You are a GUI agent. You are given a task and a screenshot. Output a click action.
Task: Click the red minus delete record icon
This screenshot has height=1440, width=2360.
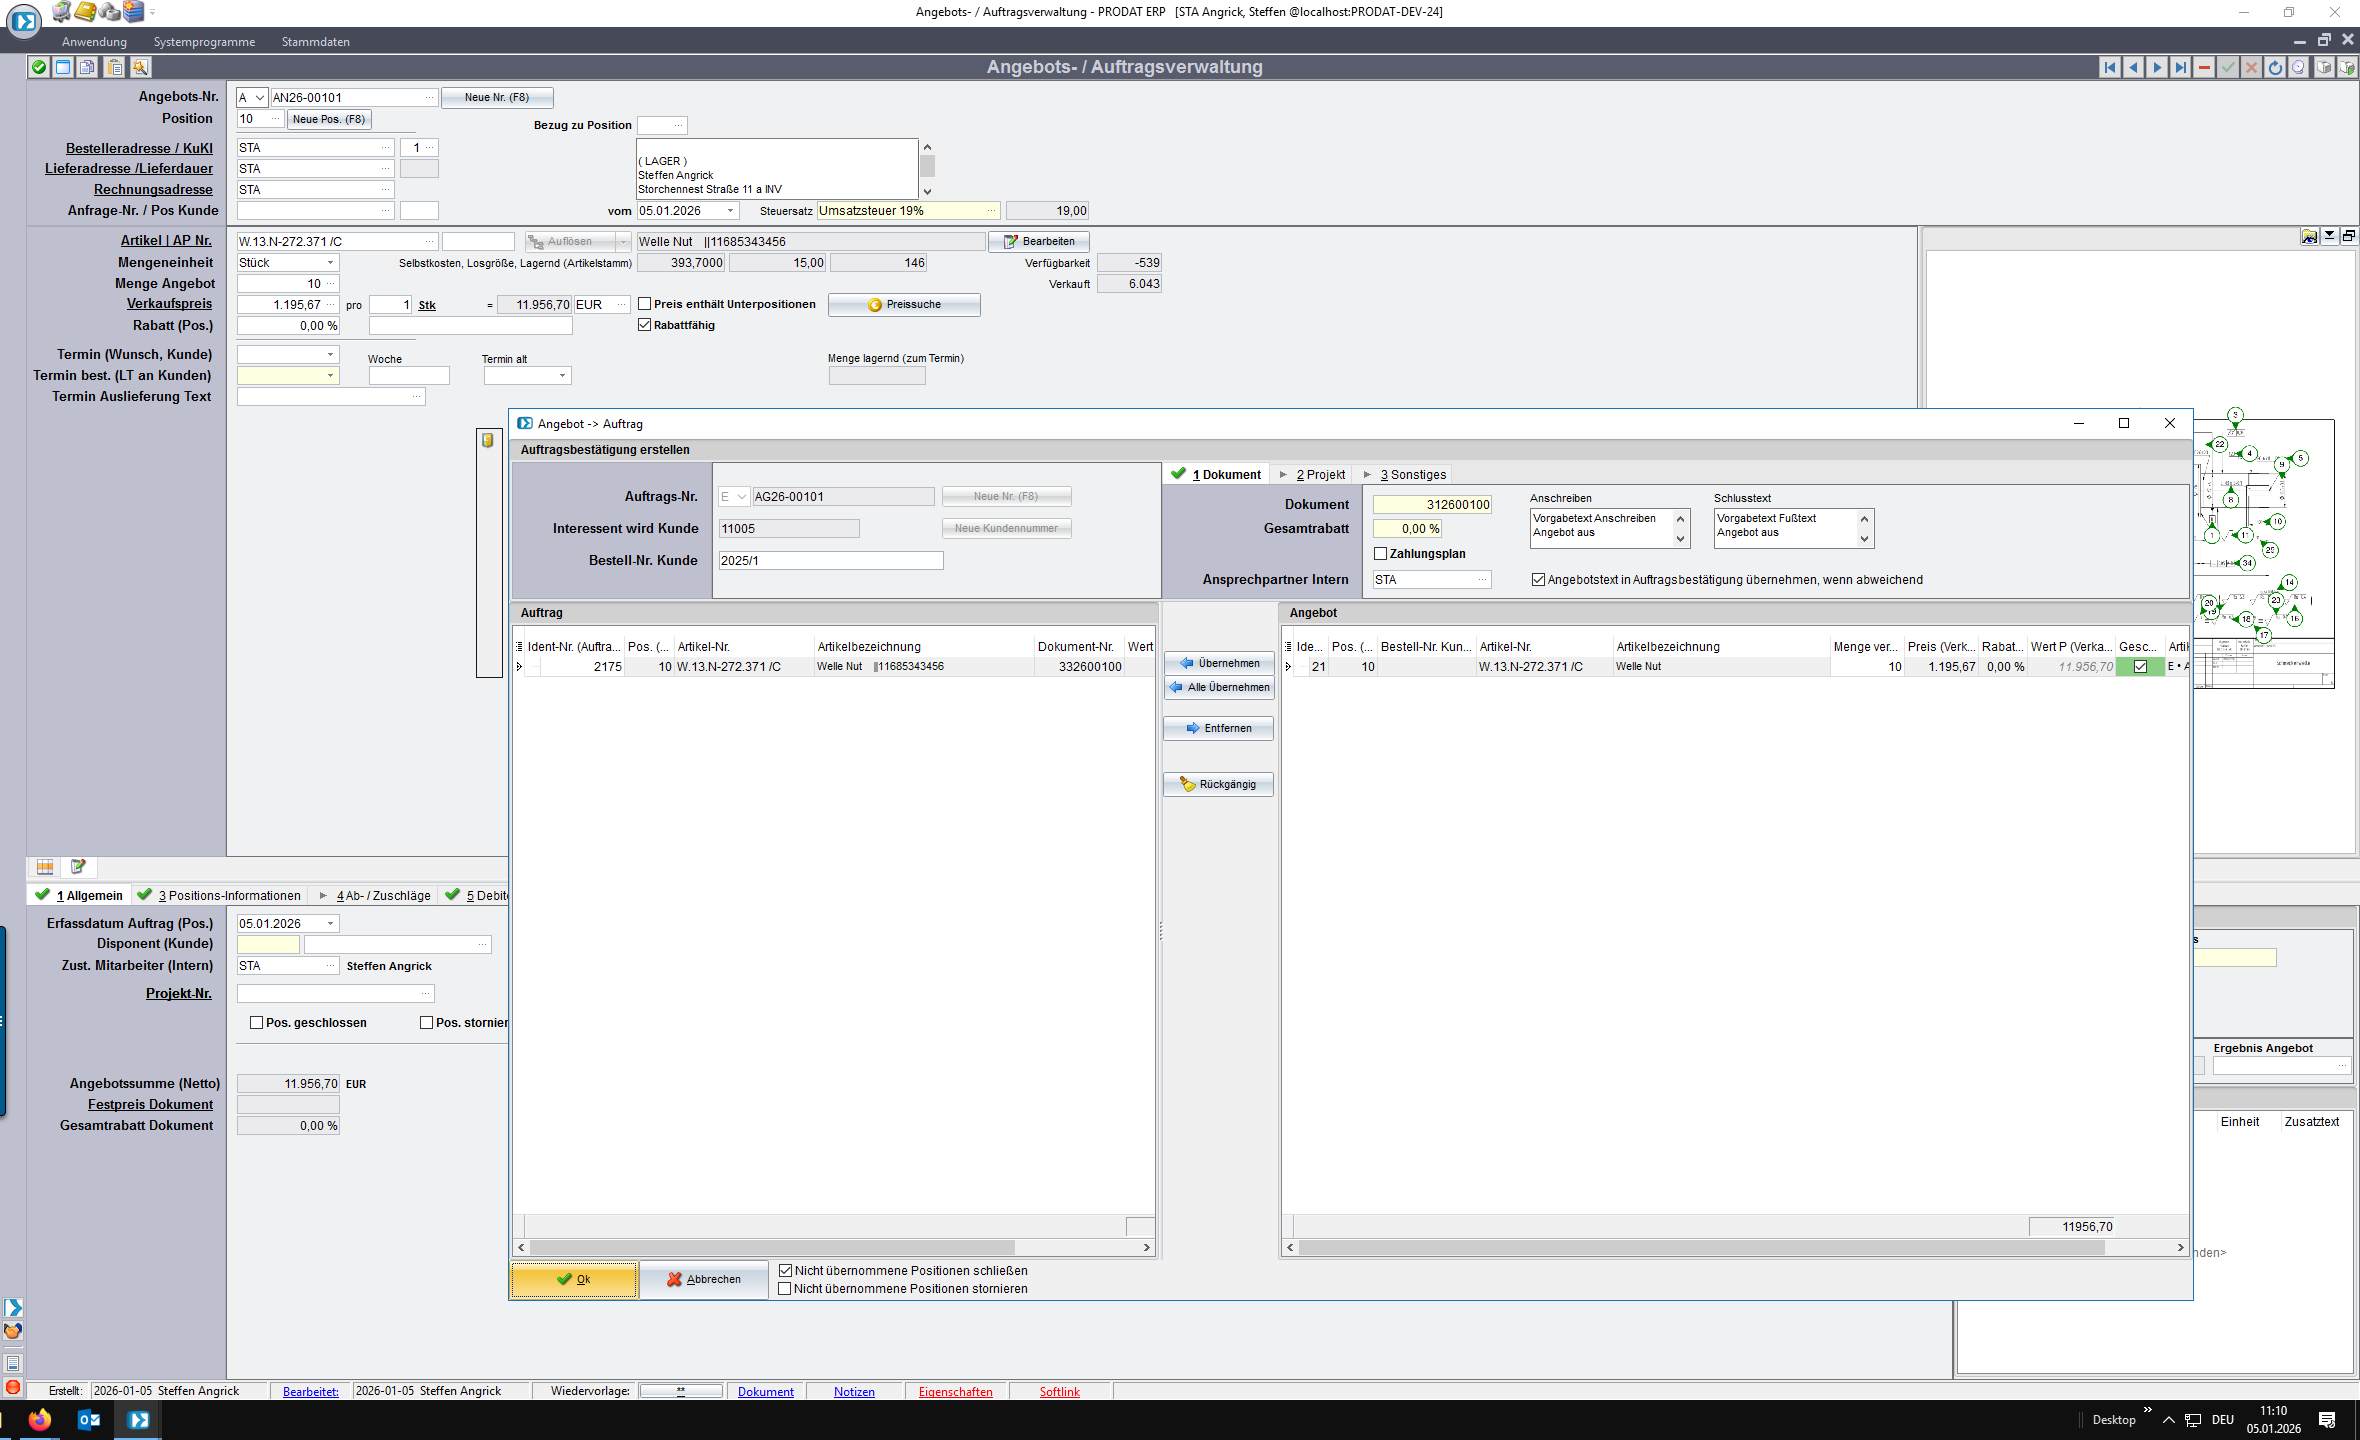[x=2204, y=67]
